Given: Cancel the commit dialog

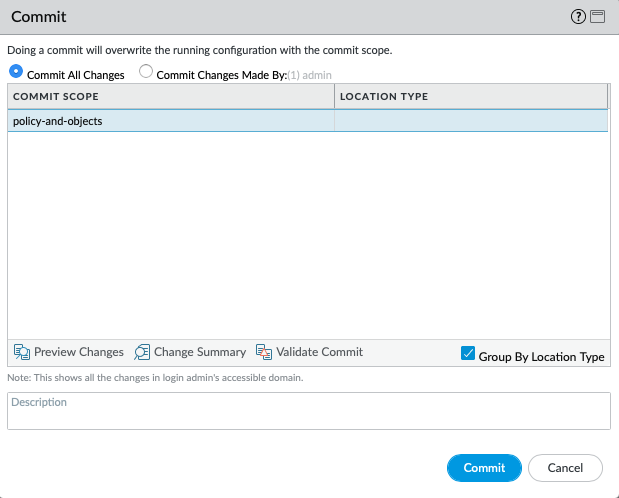Looking at the screenshot, I should click(565, 467).
